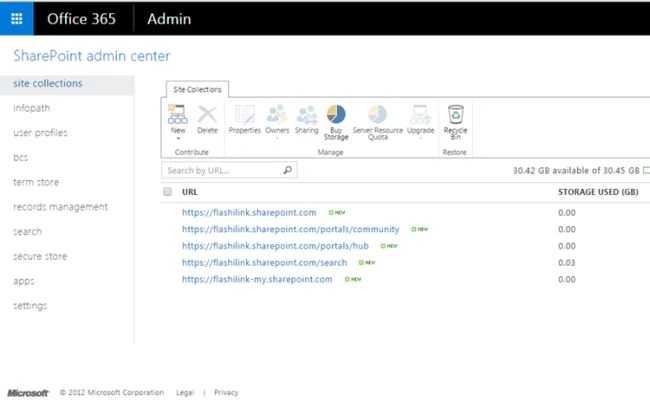Click the New site collection icon

coord(177,114)
